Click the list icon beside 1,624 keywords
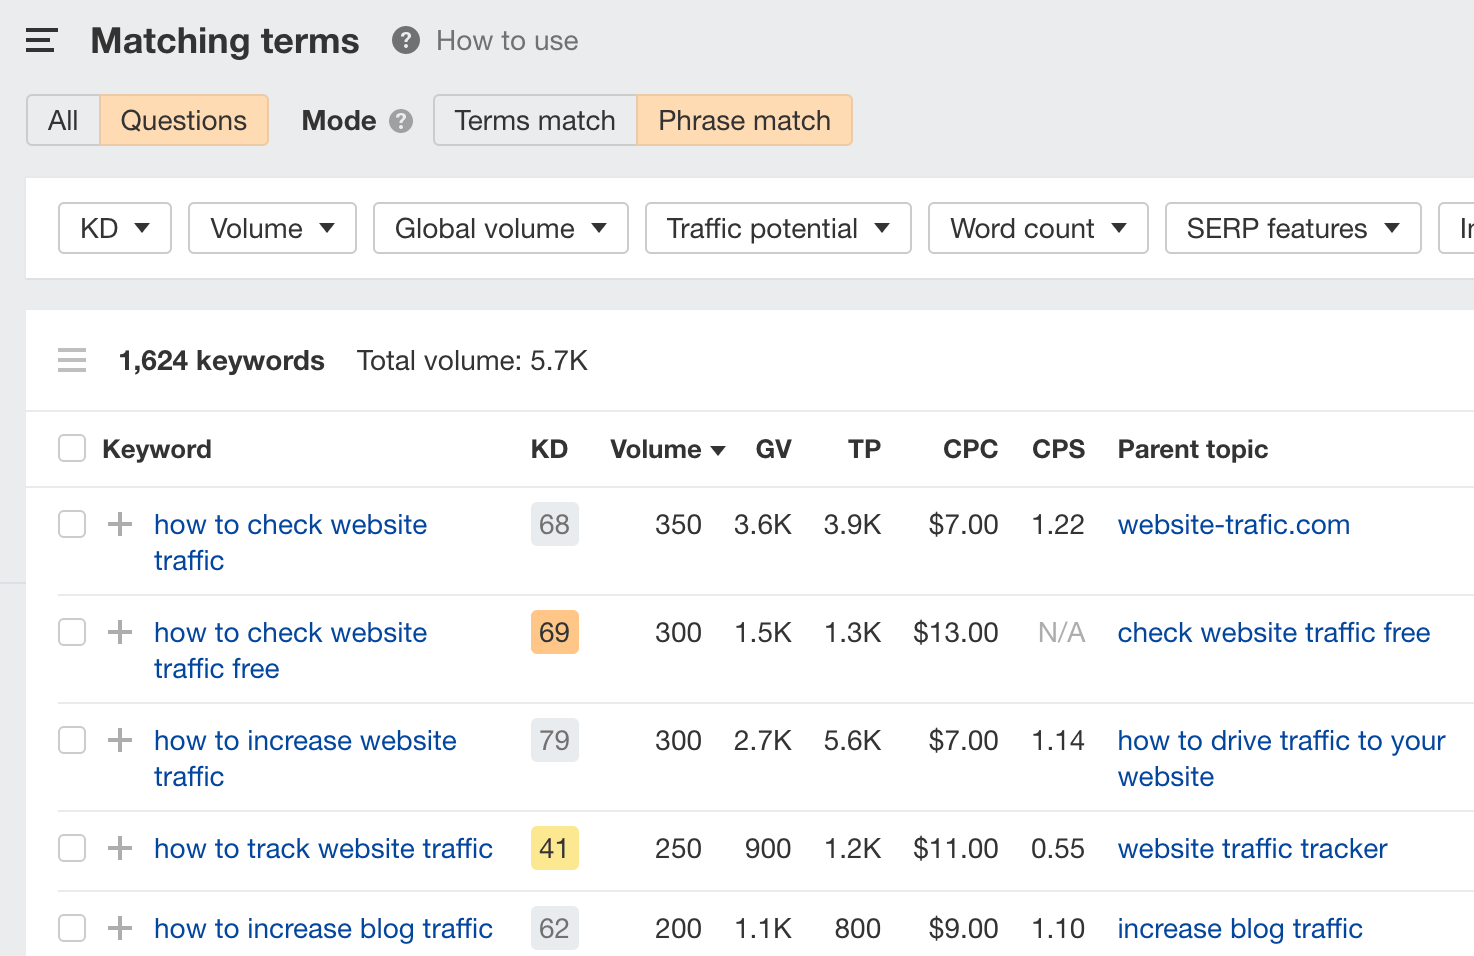Image resolution: width=1474 pixels, height=956 pixels. click(x=71, y=360)
